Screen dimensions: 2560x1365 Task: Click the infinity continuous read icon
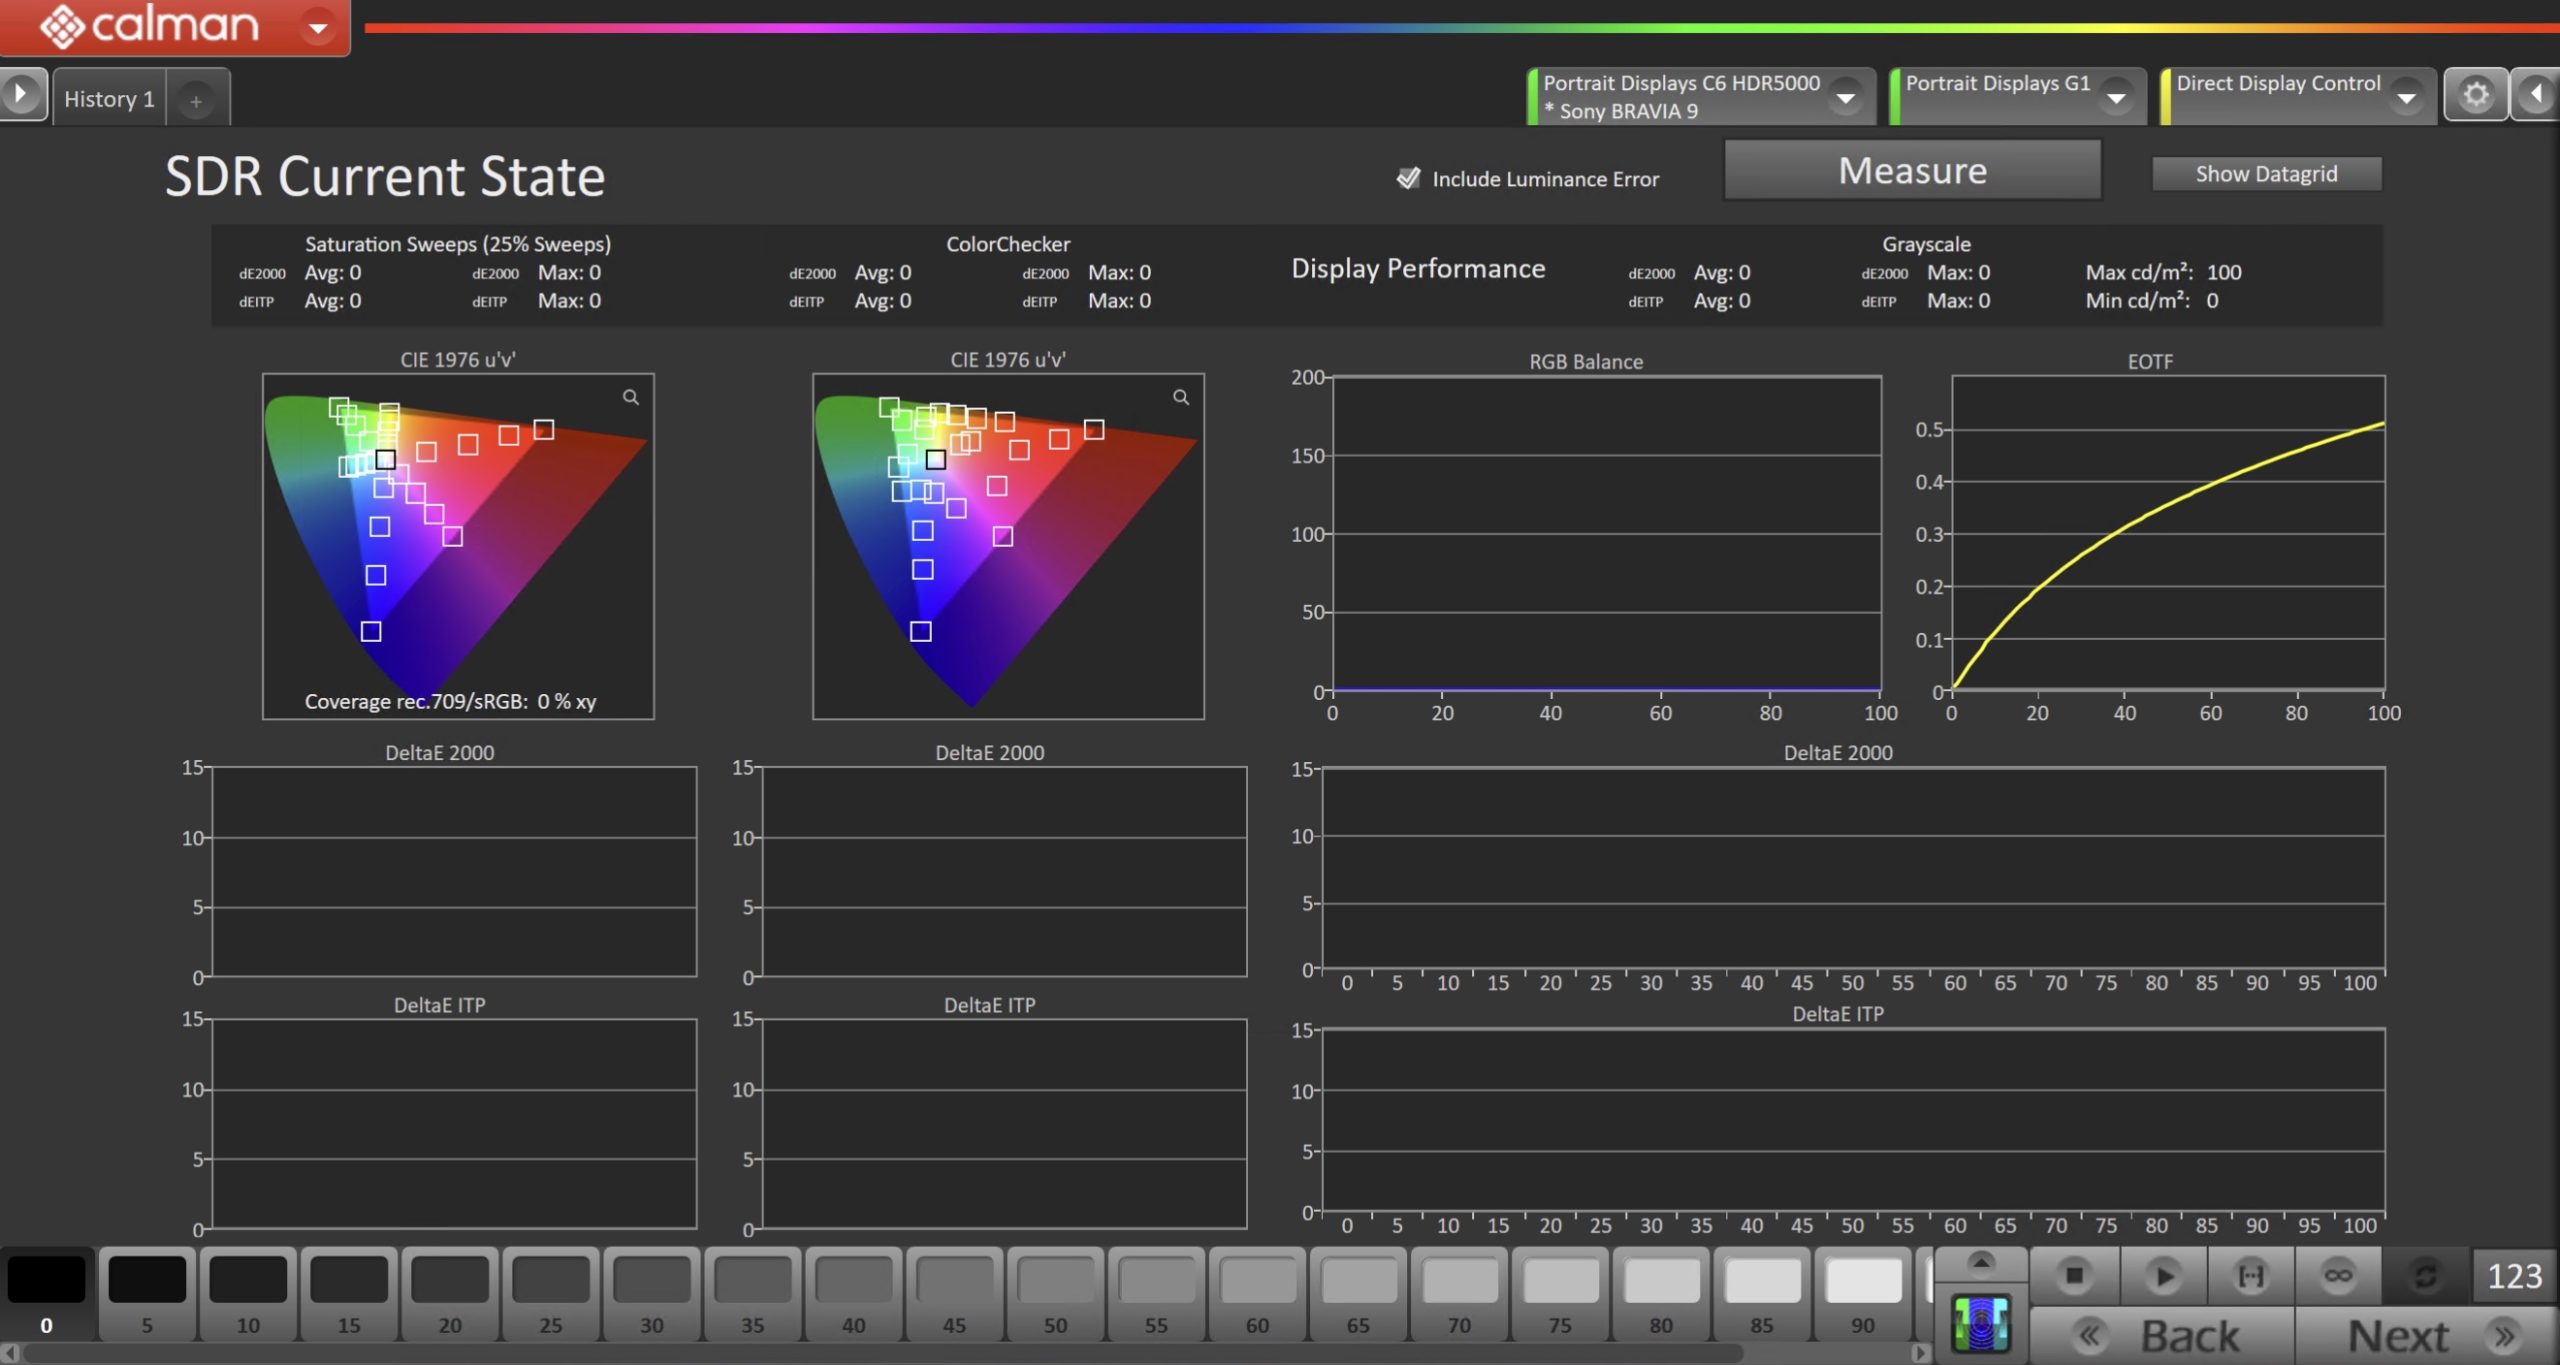click(x=2338, y=1276)
